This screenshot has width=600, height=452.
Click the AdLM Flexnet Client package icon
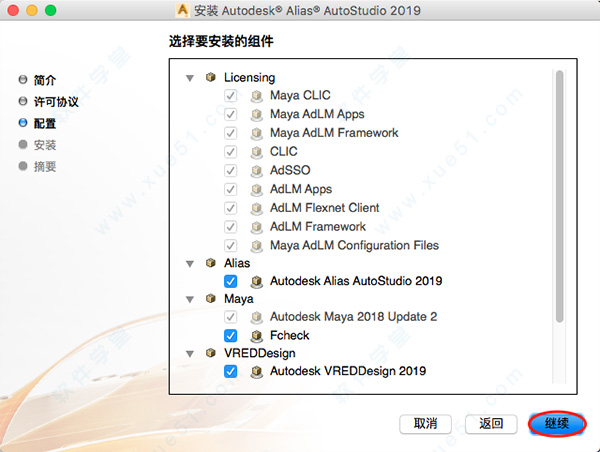pyautogui.click(x=256, y=208)
